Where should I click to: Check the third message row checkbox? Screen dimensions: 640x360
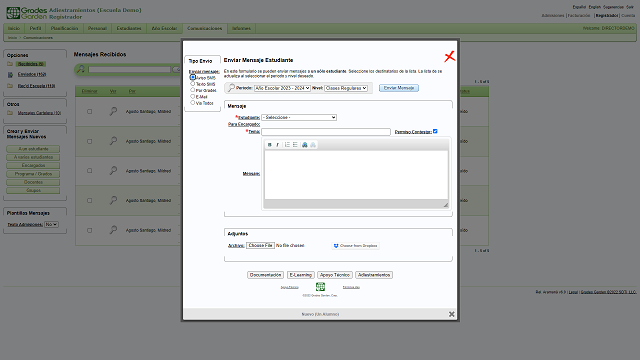click(x=89, y=171)
